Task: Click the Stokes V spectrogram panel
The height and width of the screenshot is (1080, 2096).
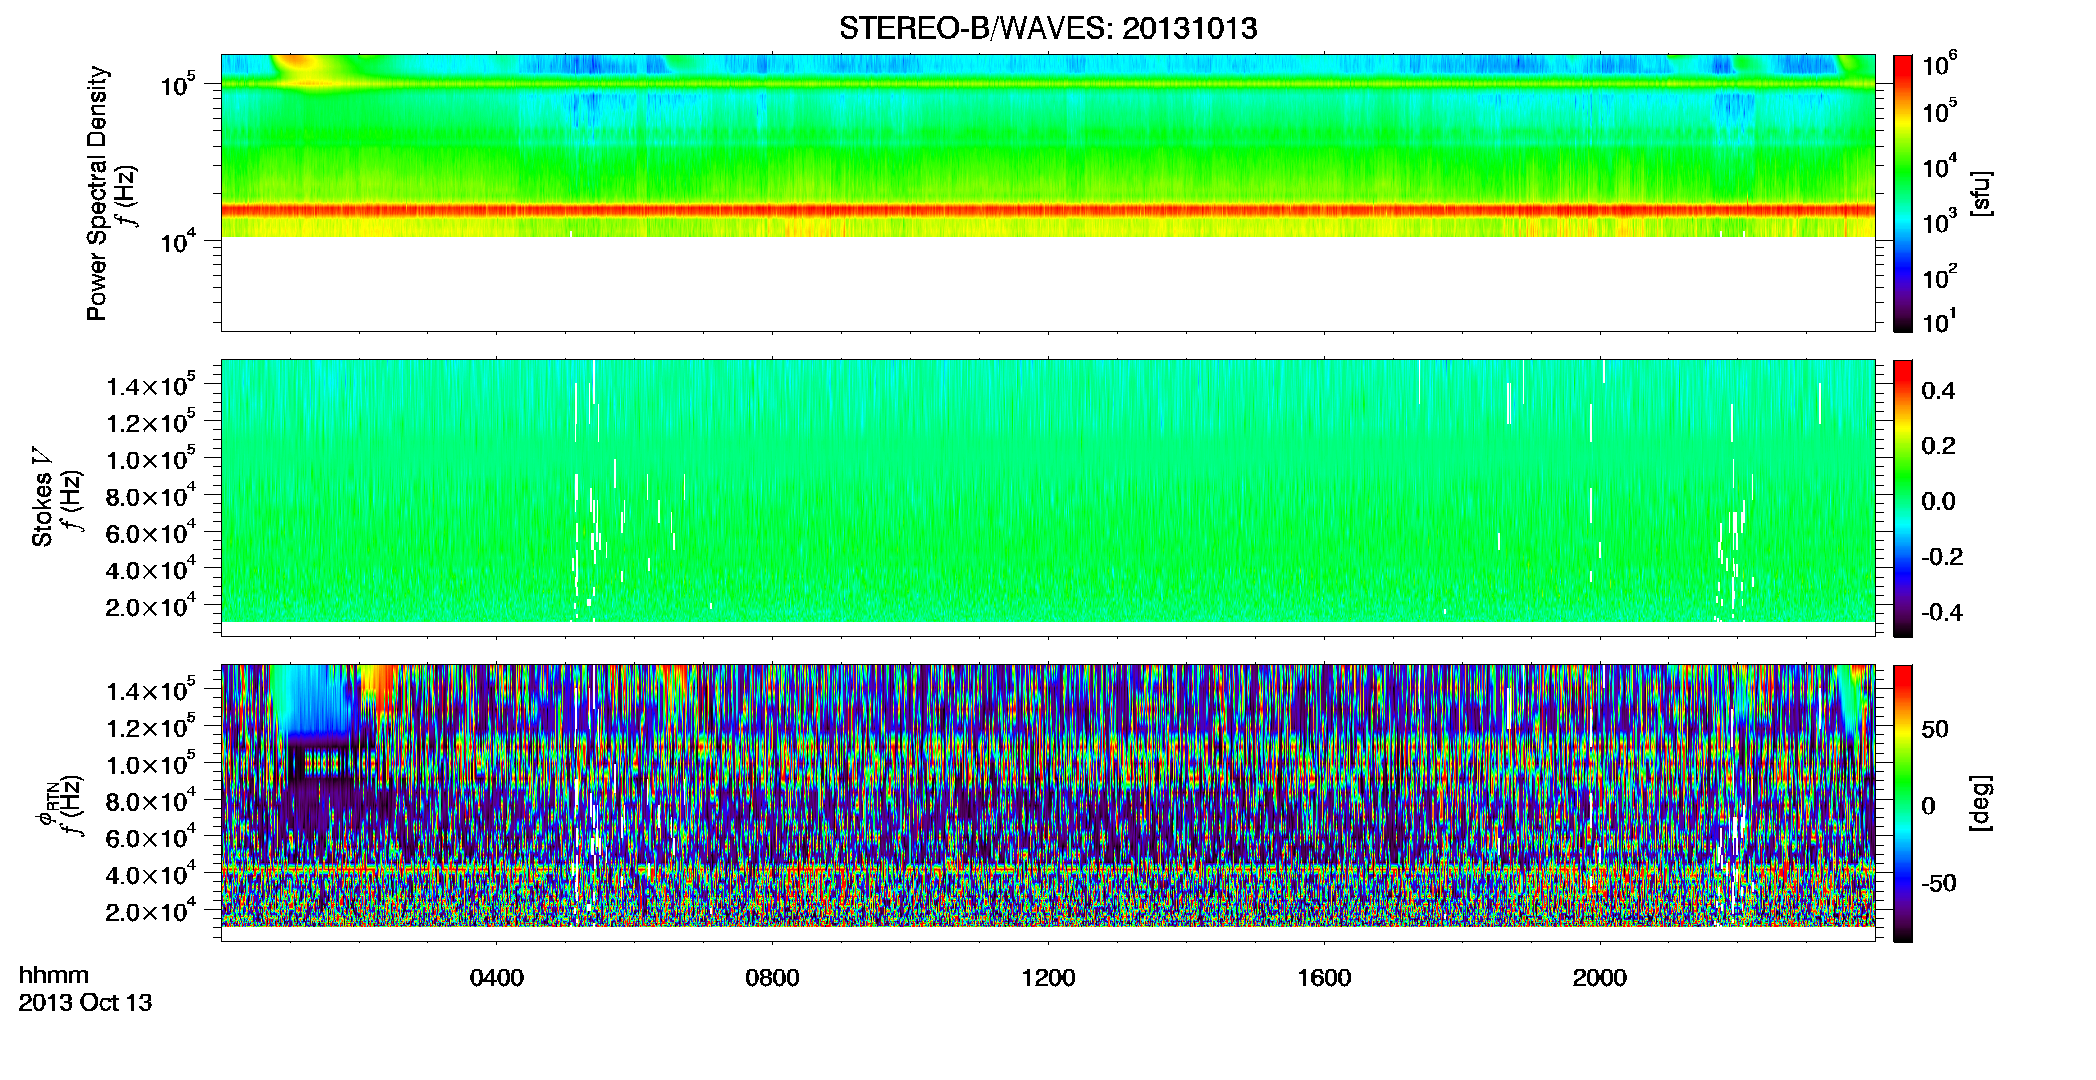Action: point(1048,498)
